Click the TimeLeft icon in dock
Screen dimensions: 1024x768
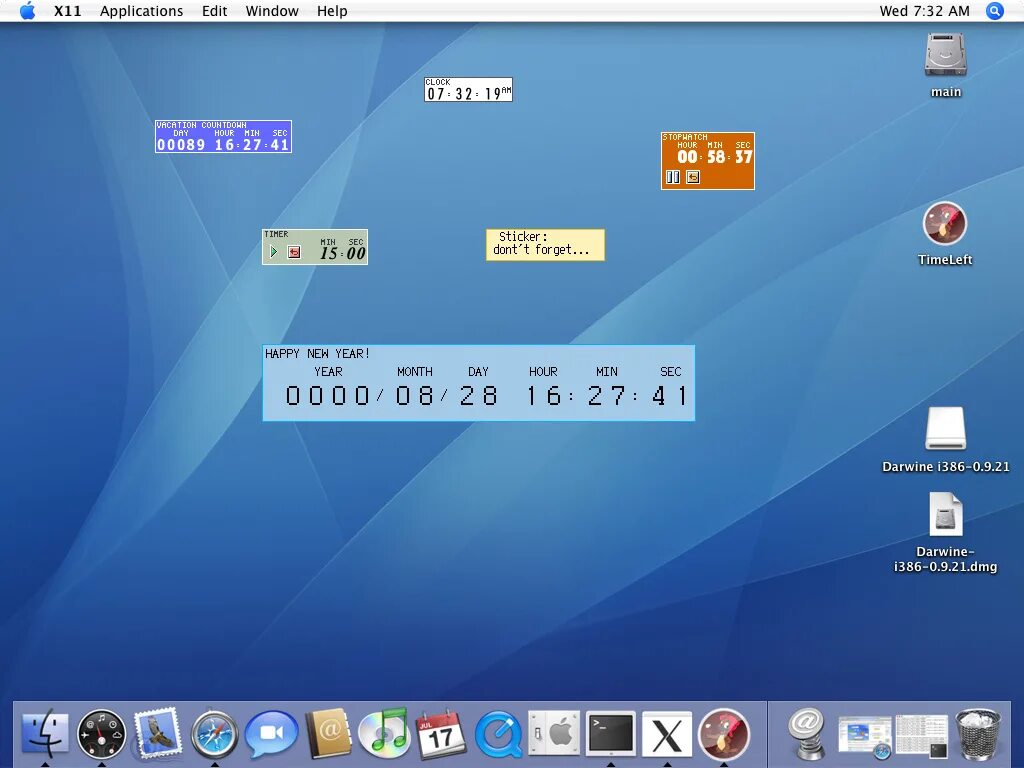click(724, 733)
